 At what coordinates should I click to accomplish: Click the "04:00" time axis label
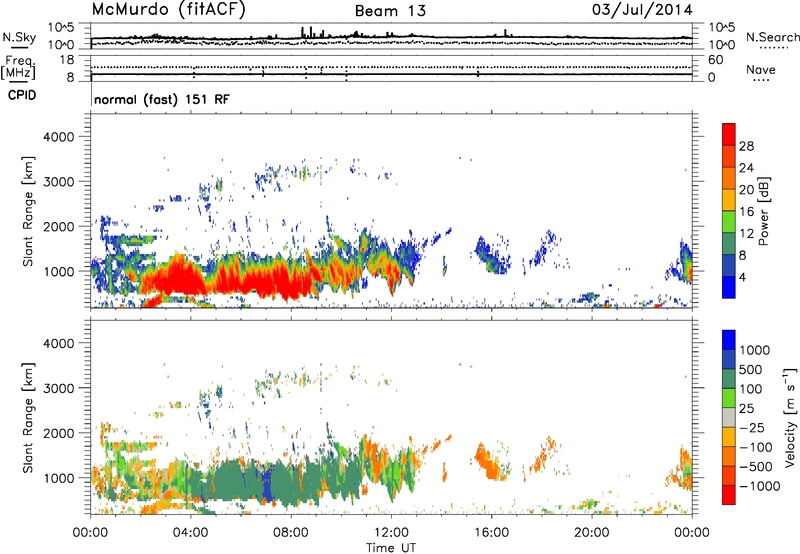click(x=191, y=533)
